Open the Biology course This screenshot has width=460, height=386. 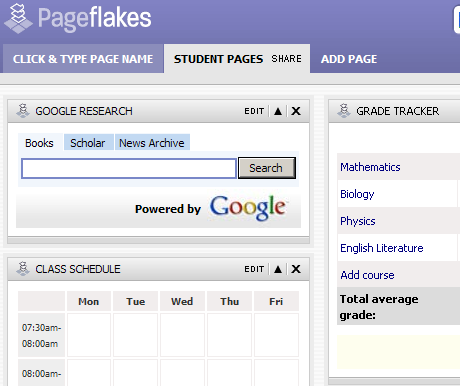click(x=357, y=194)
